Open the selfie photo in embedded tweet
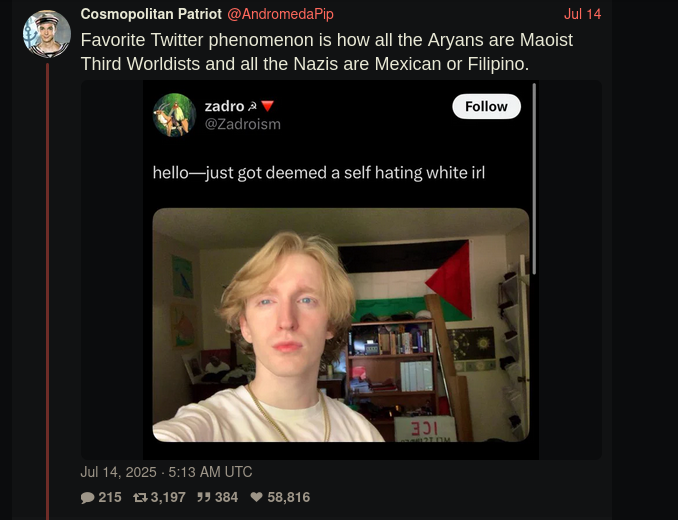The width and height of the screenshot is (678, 520). coord(341,325)
